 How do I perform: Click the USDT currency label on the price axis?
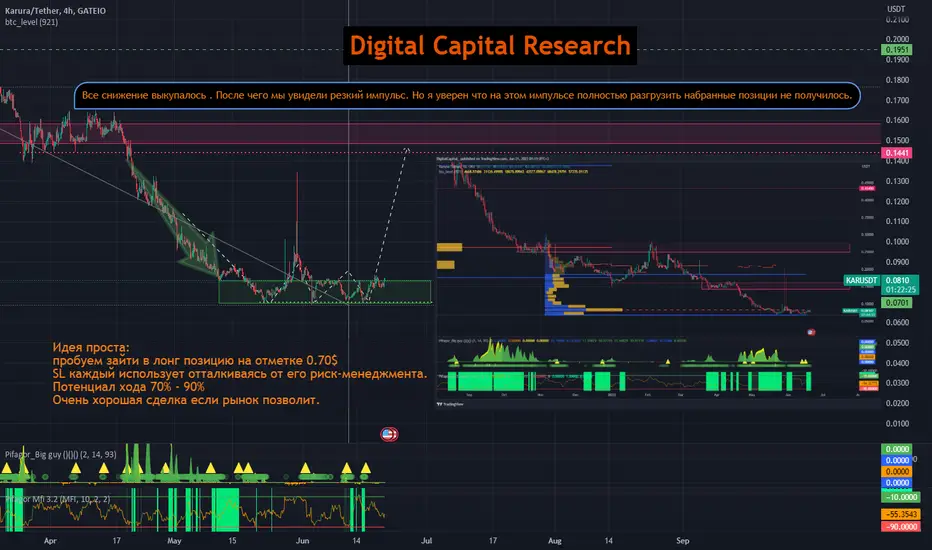coord(896,9)
